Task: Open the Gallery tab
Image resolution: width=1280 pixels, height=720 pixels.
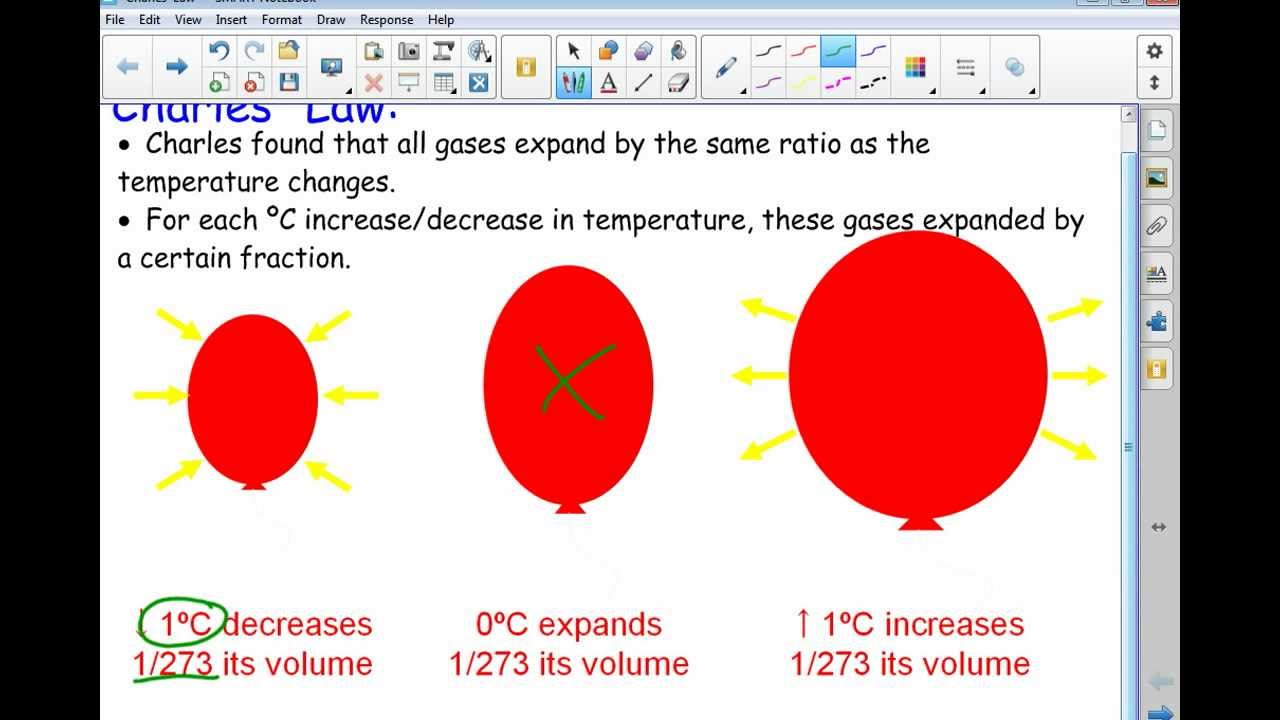Action: tap(1157, 178)
